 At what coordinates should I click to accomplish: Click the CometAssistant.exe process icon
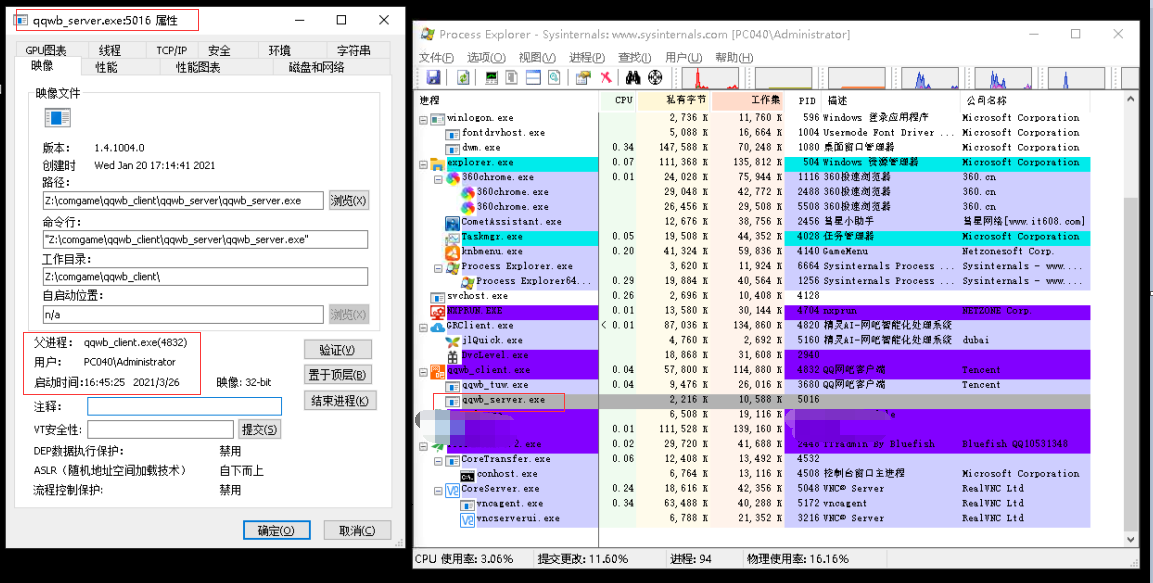point(453,222)
